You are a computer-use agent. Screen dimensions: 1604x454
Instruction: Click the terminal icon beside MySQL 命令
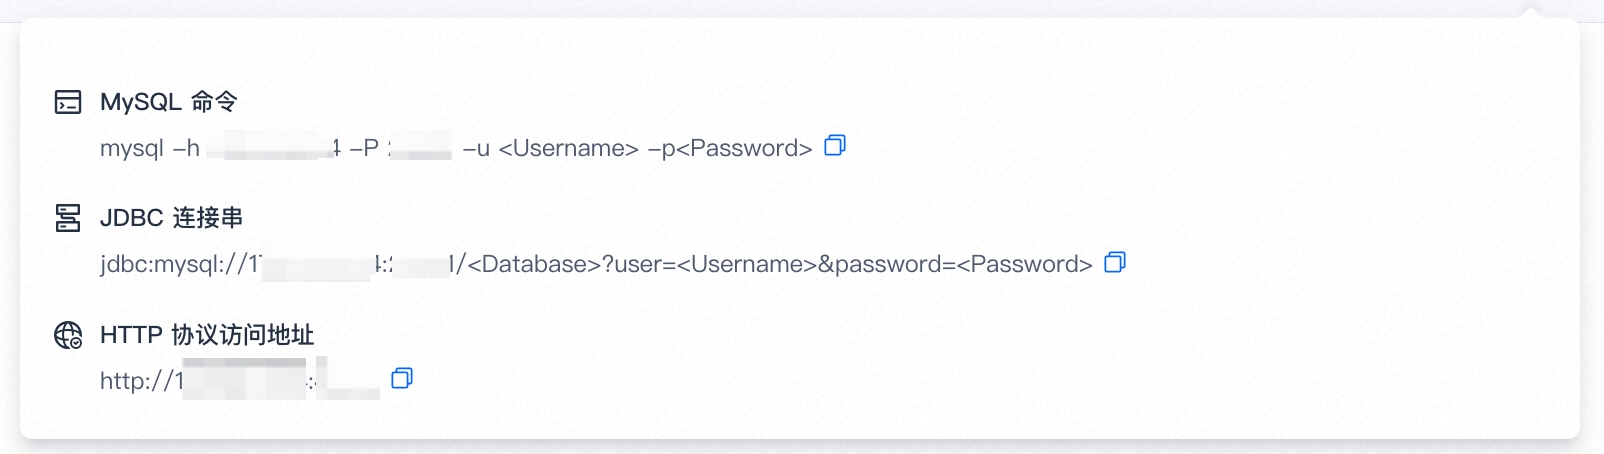point(68,102)
